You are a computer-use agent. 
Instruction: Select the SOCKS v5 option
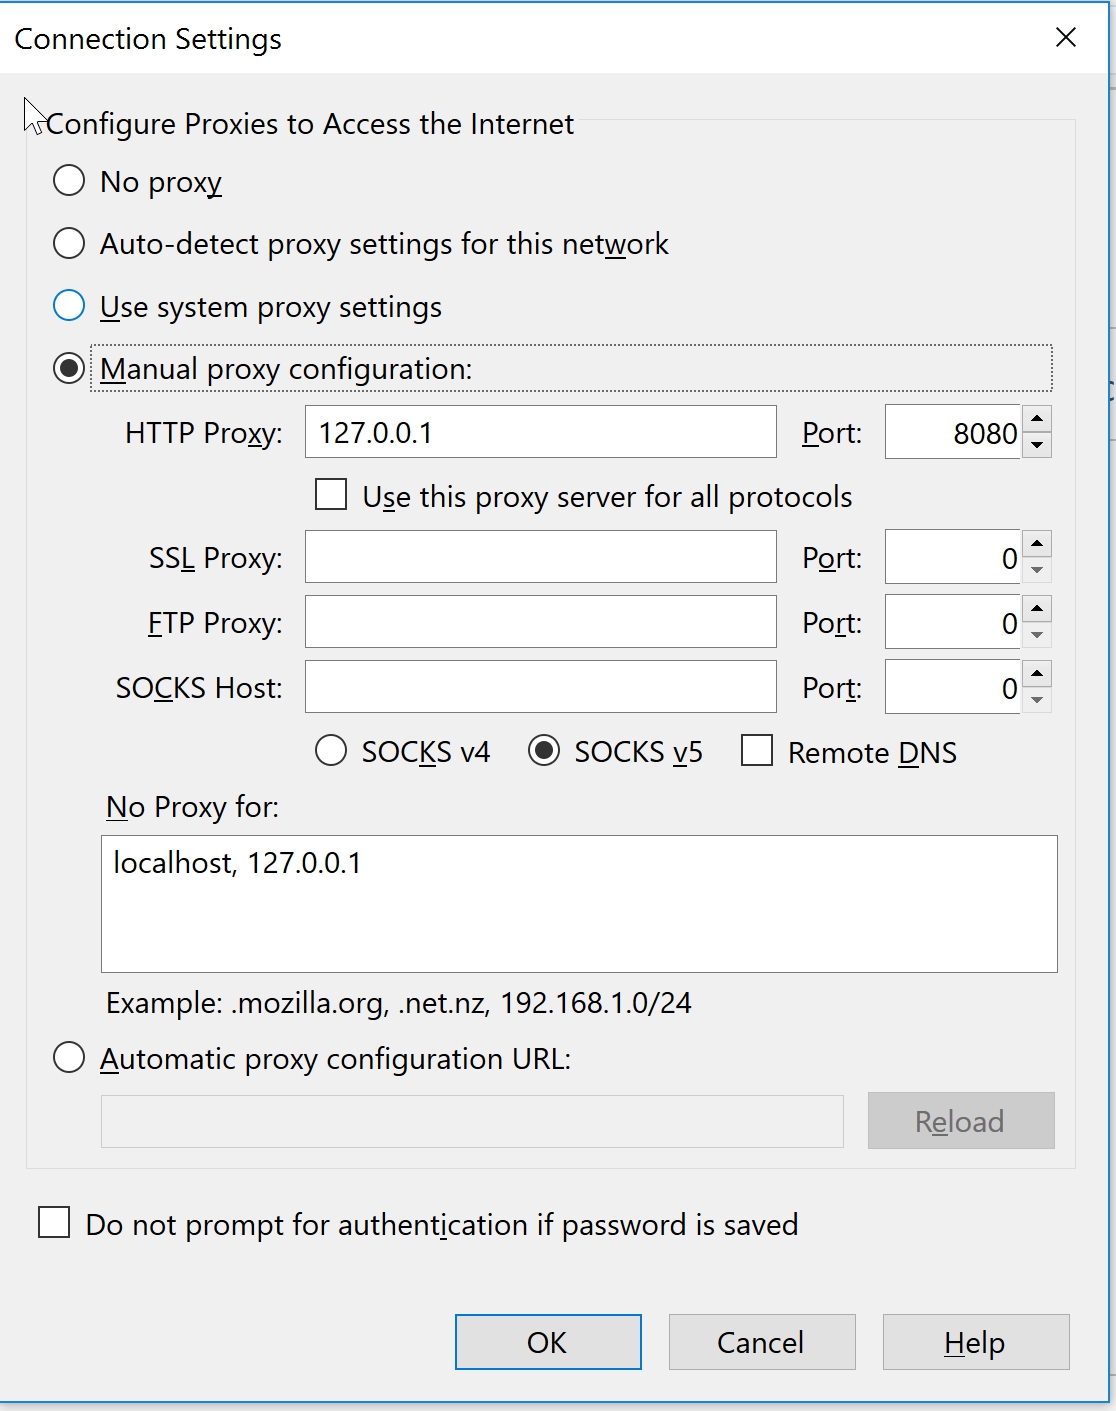(546, 751)
